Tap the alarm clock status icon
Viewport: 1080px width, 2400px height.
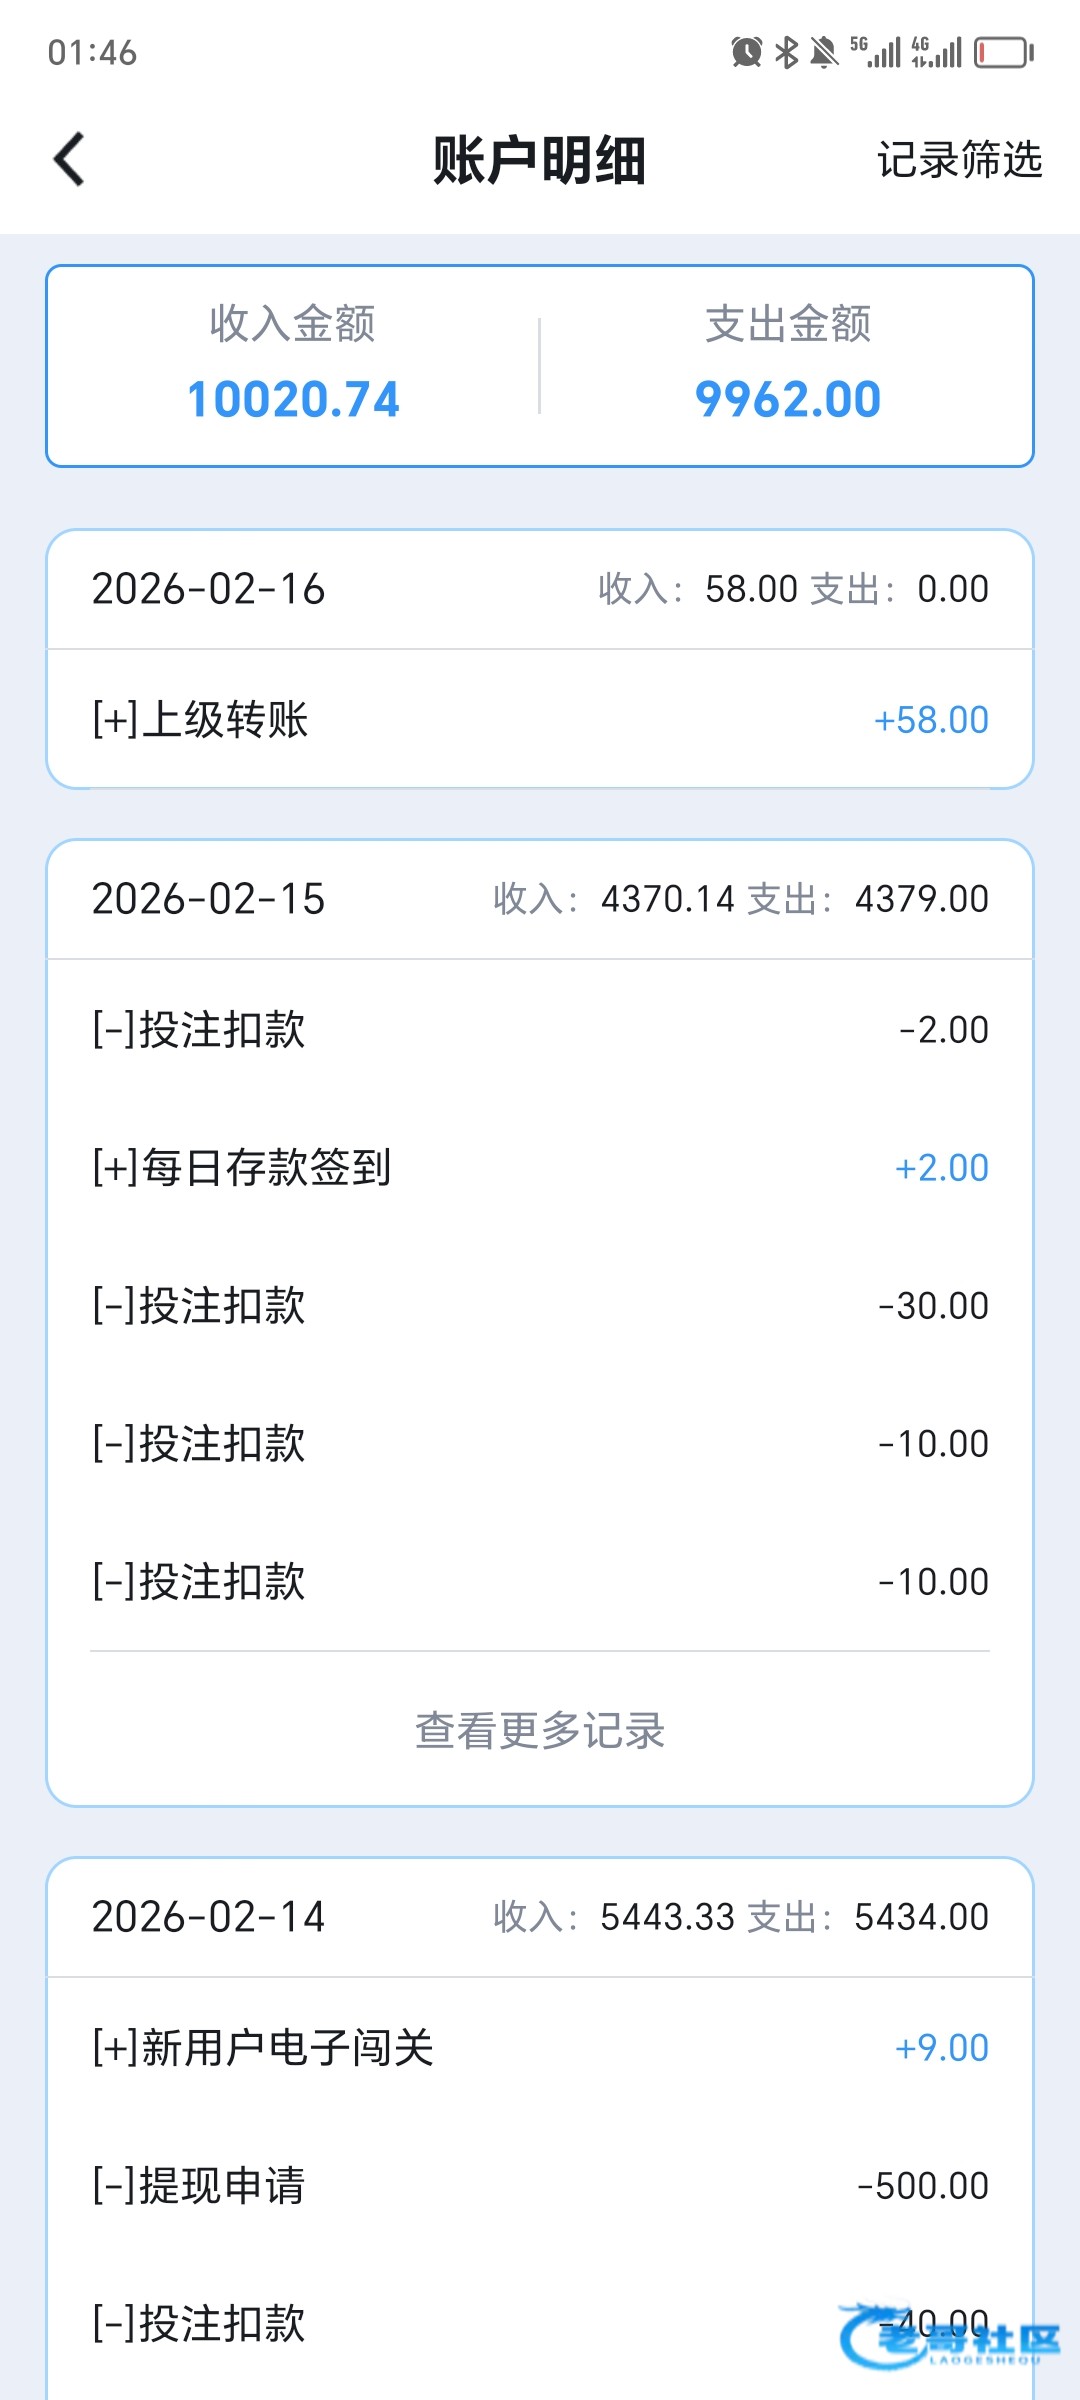(x=747, y=52)
